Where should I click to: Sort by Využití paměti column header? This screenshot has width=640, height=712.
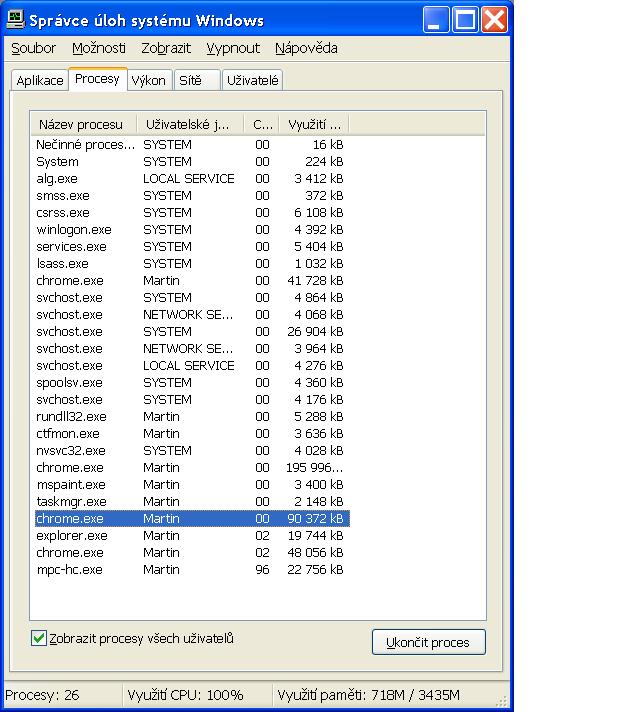point(313,125)
